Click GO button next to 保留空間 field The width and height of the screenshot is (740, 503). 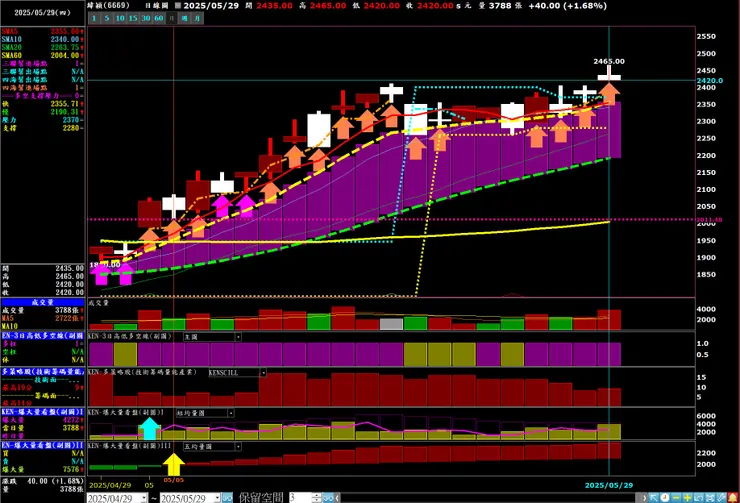328,498
